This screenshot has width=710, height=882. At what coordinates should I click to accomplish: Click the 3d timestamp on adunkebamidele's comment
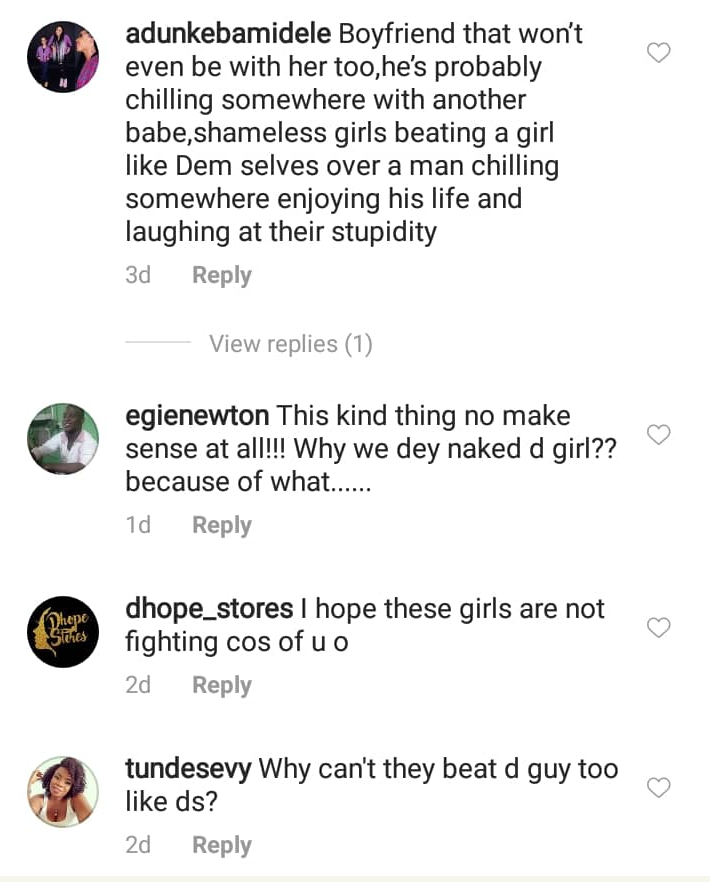tap(138, 275)
